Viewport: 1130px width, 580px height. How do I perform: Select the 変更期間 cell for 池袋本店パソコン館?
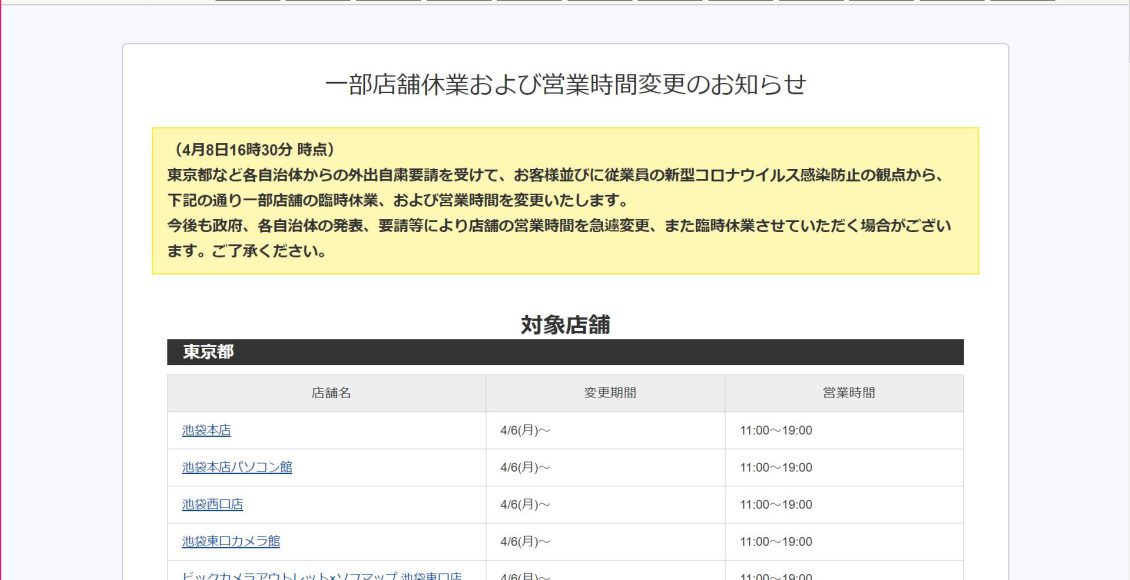pos(525,468)
